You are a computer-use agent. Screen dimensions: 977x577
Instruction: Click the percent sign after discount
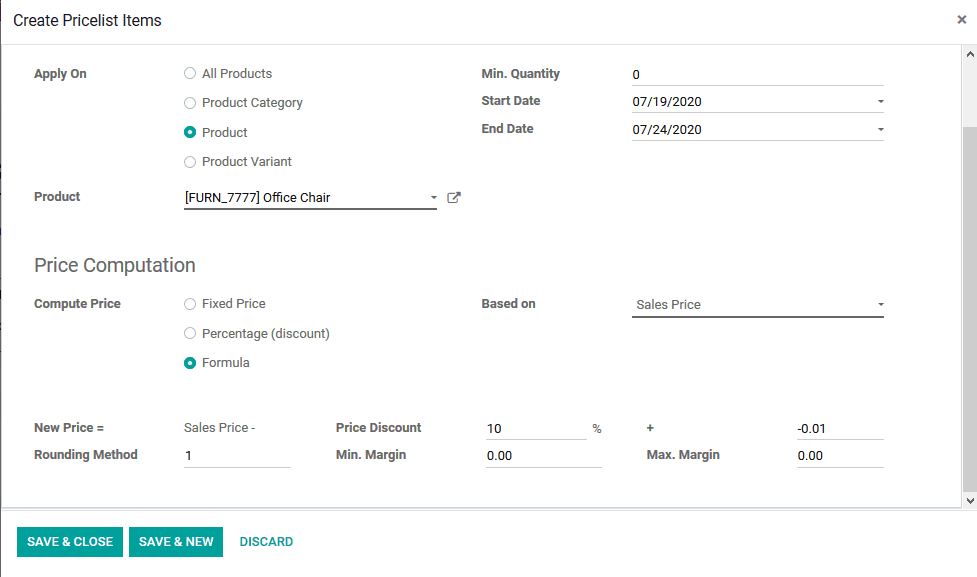click(x=597, y=429)
